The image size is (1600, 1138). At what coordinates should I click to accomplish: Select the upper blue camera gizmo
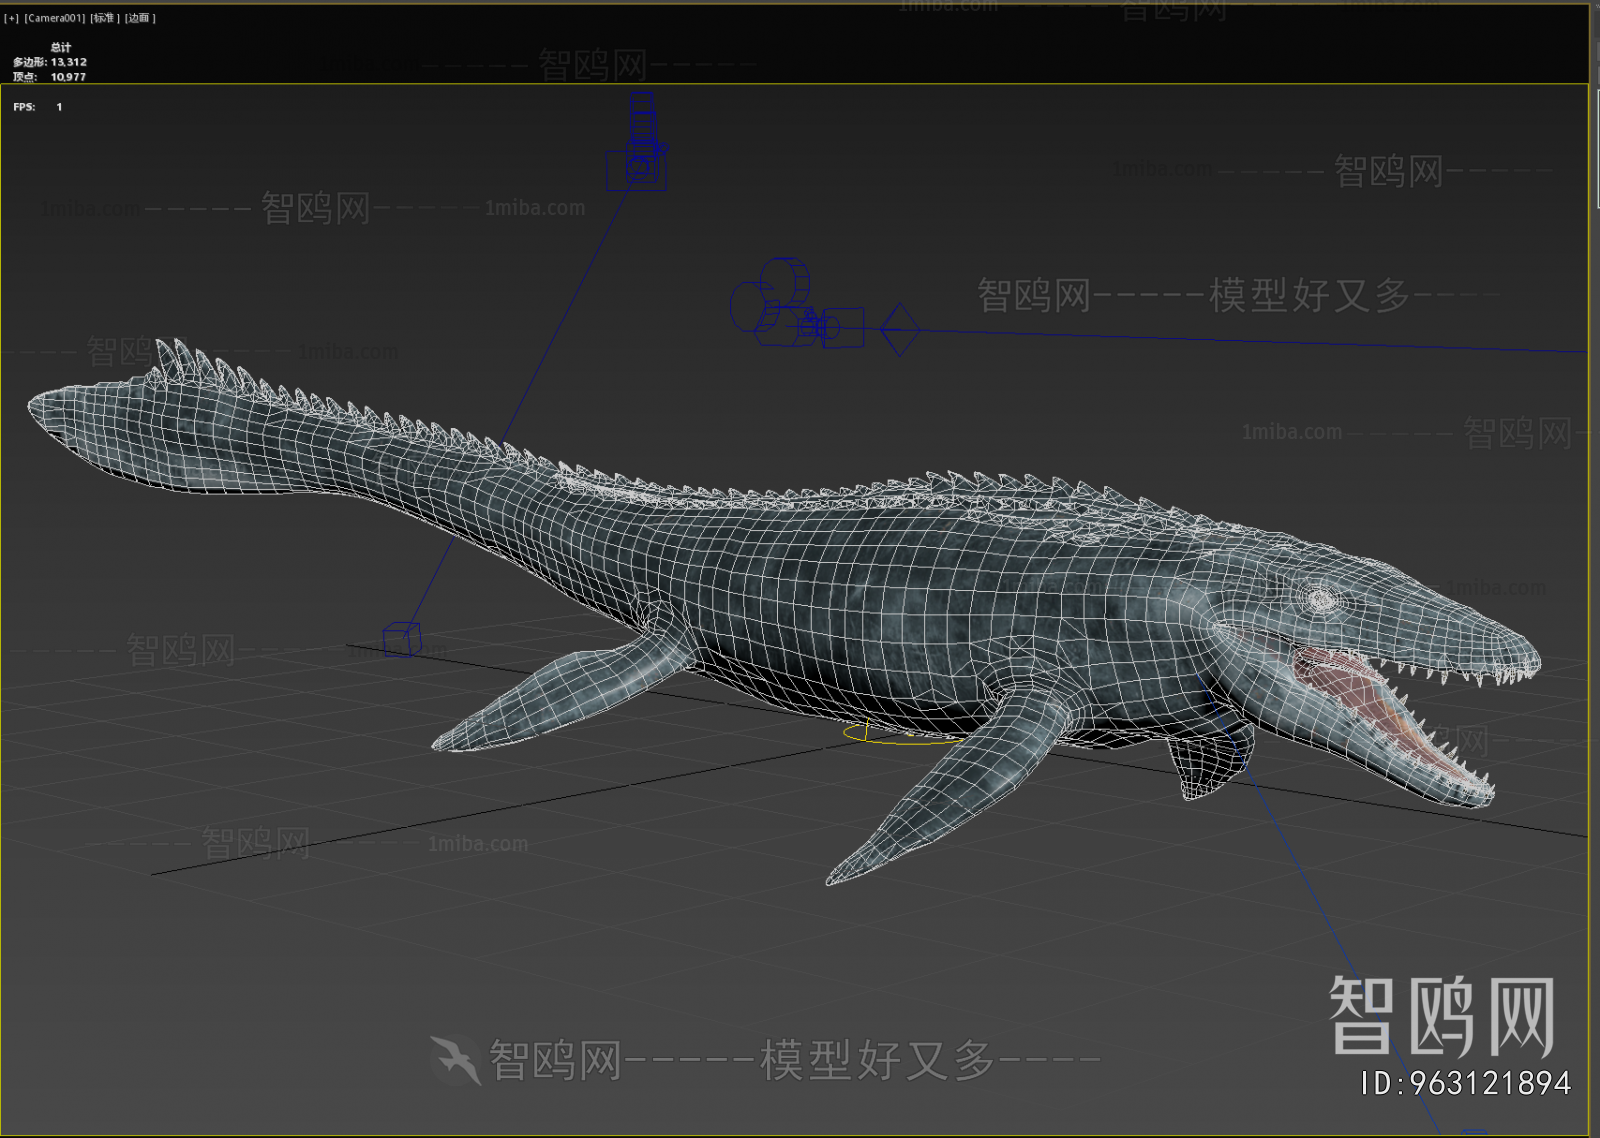coord(638,142)
